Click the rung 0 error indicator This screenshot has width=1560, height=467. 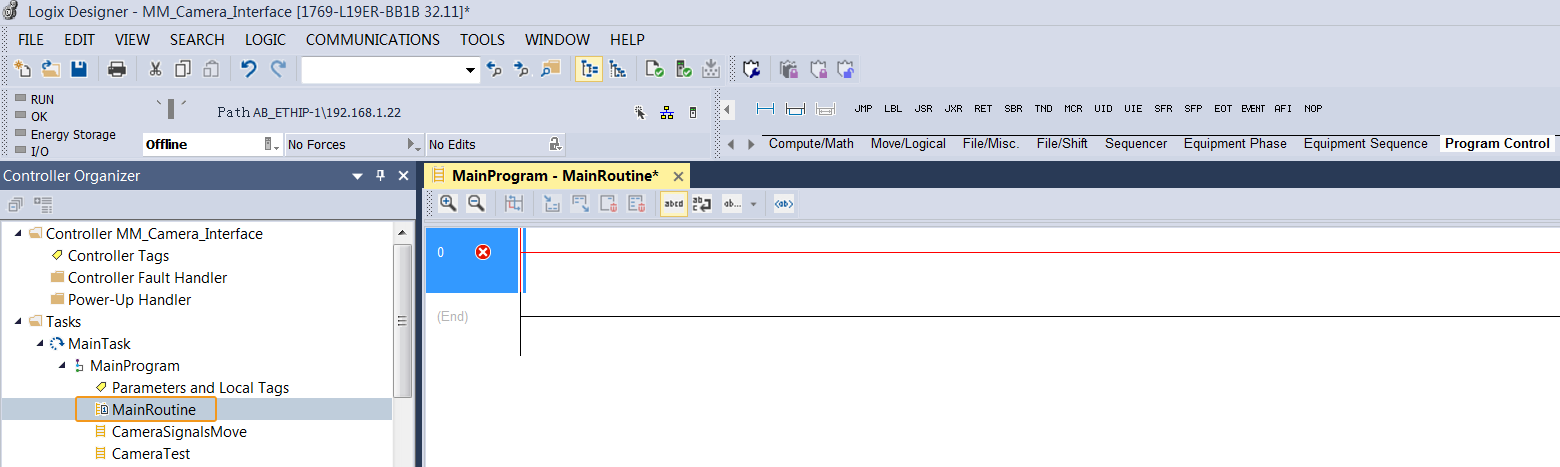(x=483, y=252)
